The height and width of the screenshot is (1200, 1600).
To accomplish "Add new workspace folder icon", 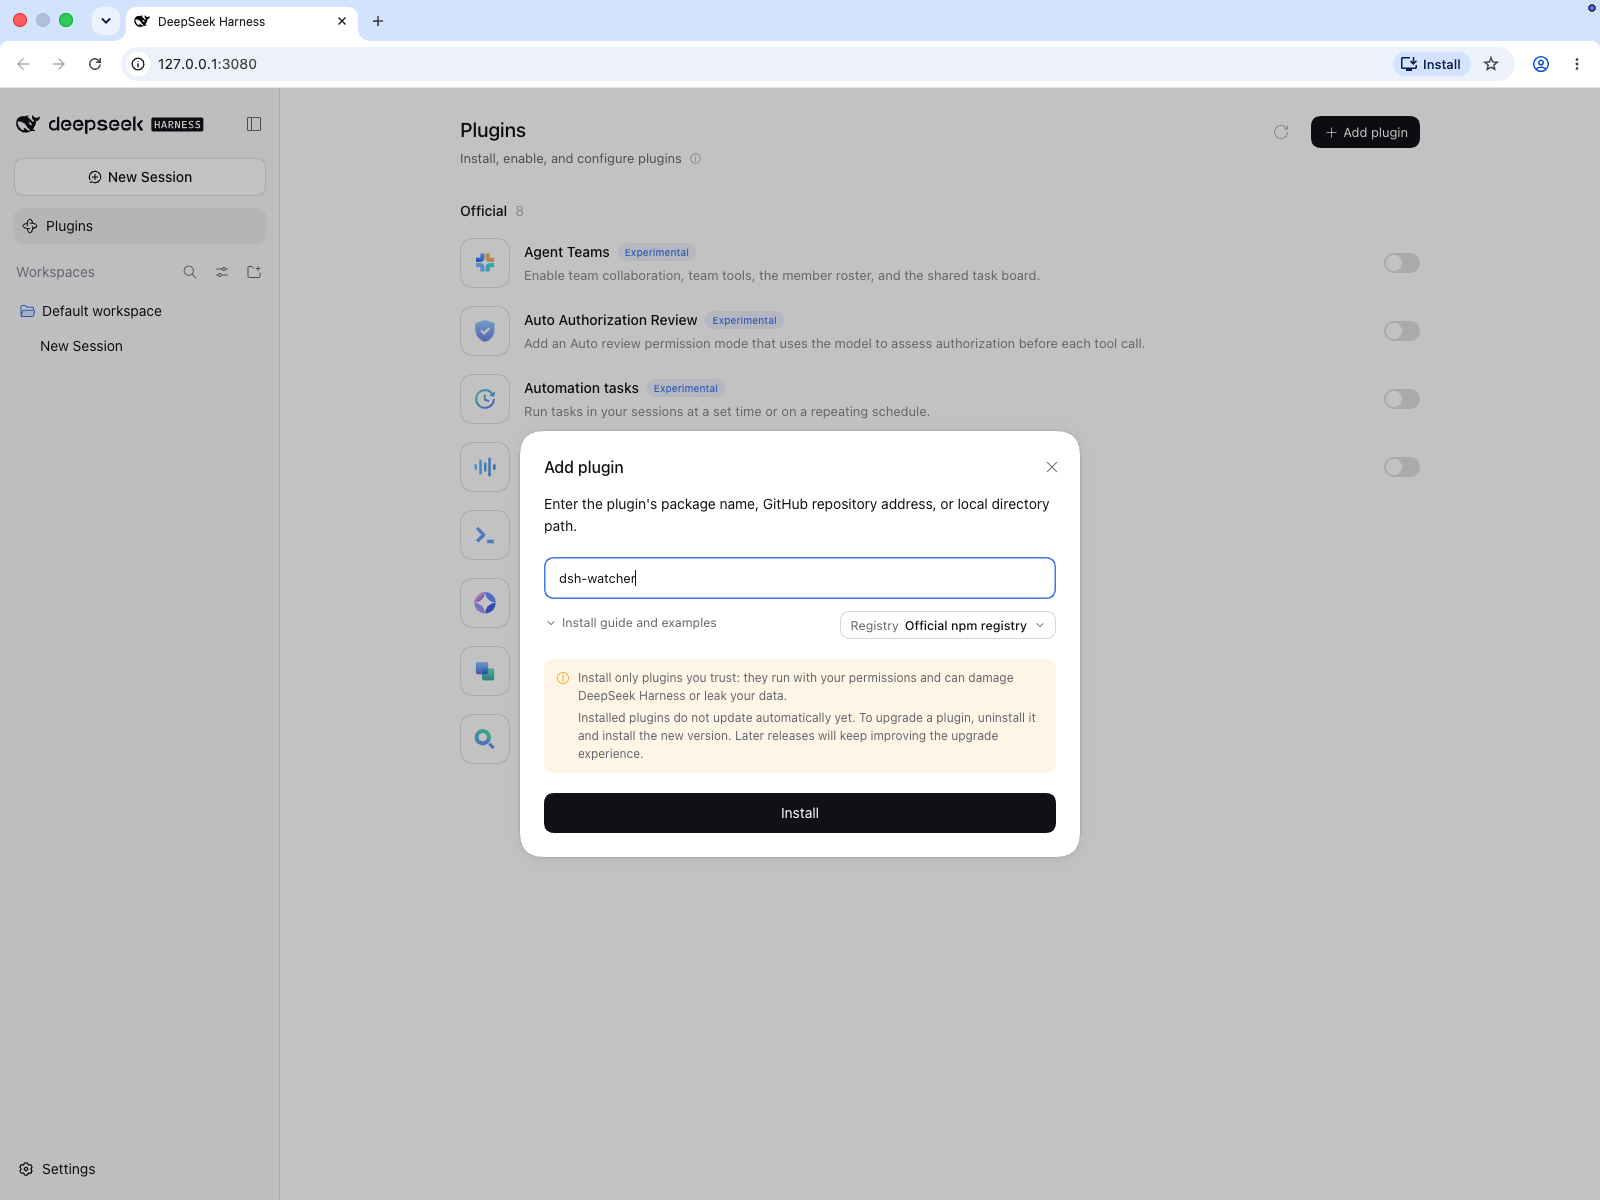I will coord(254,272).
